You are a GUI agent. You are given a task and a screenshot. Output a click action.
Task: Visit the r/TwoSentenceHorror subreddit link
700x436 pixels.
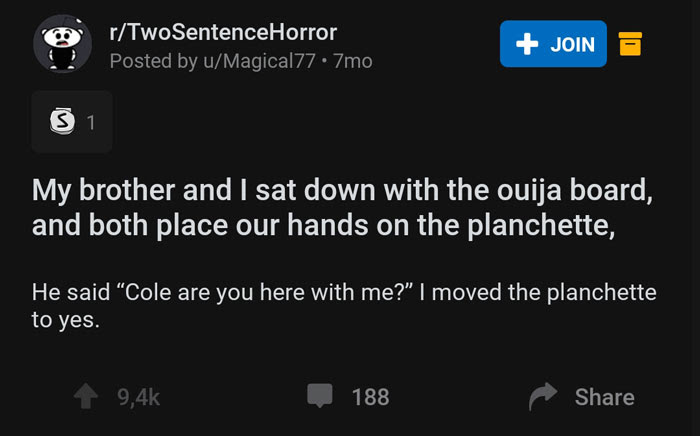(x=223, y=32)
